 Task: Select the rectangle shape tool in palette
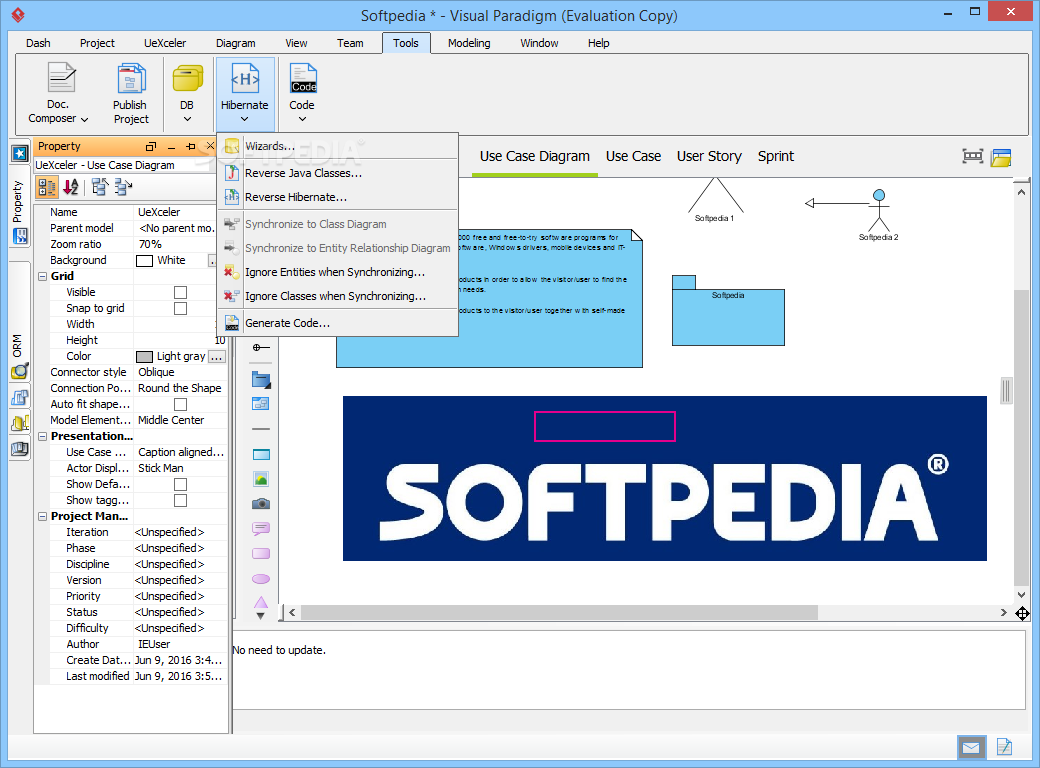pos(261,454)
